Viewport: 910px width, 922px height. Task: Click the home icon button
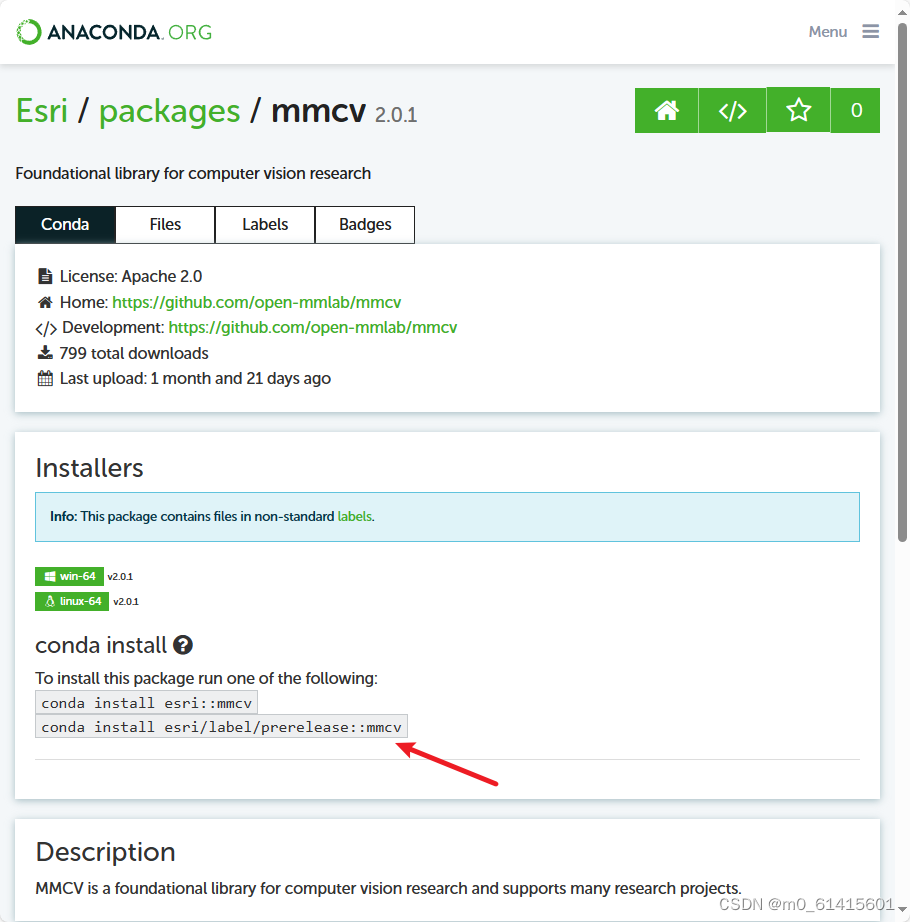pos(667,111)
